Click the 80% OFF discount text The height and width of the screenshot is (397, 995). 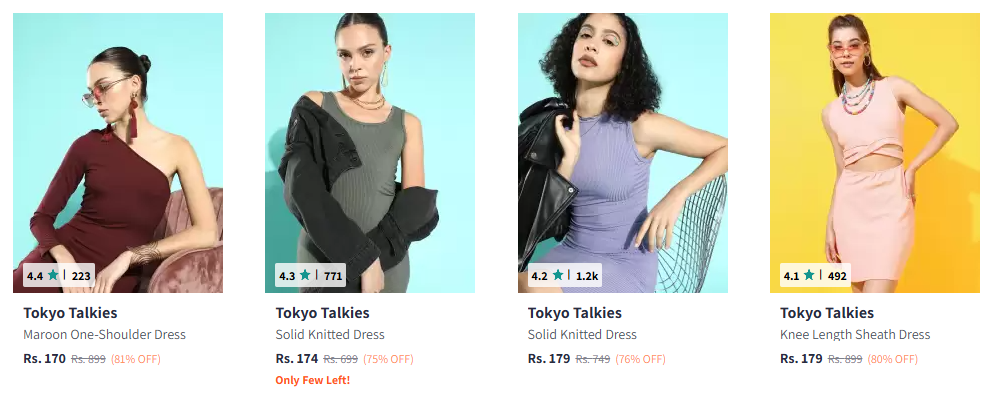coord(893,359)
